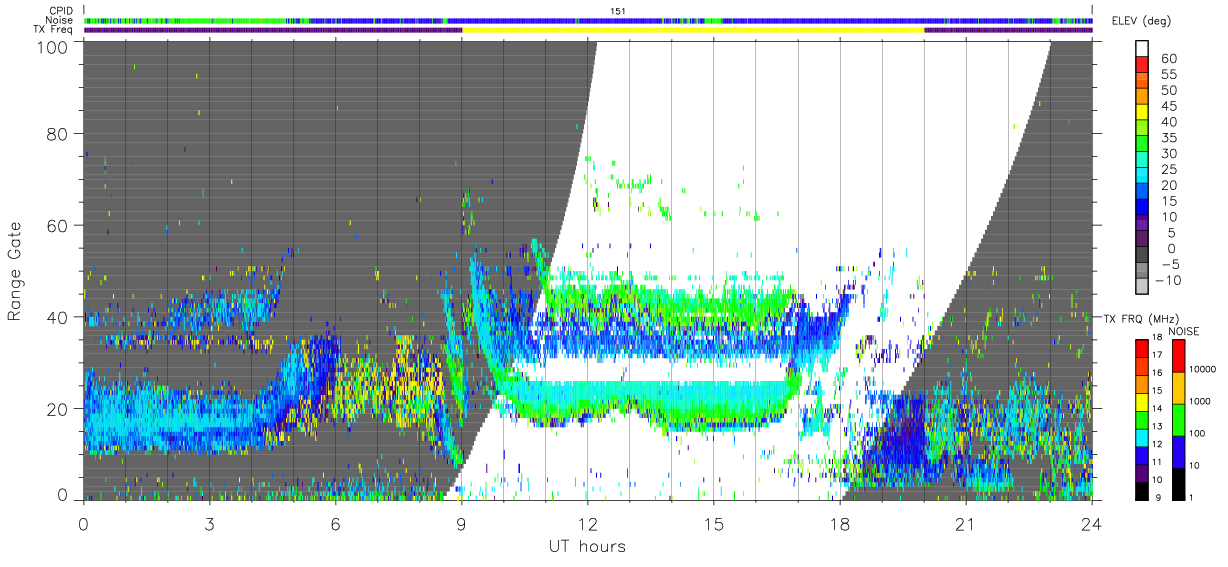Click x-axis tick label 15
The image size is (1228, 567).
tap(713, 523)
